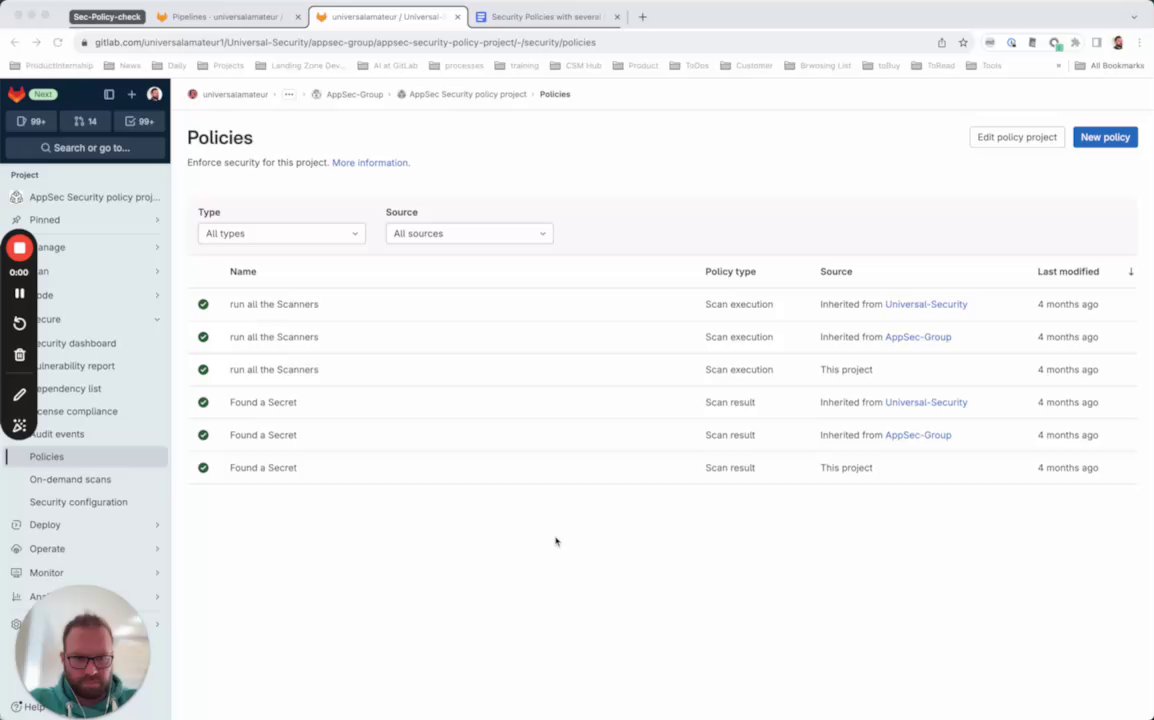Open the merge requests counter showing 14
The height and width of the screenshot is (720, 1154).
pyautogui.click(x=85, y=121)
